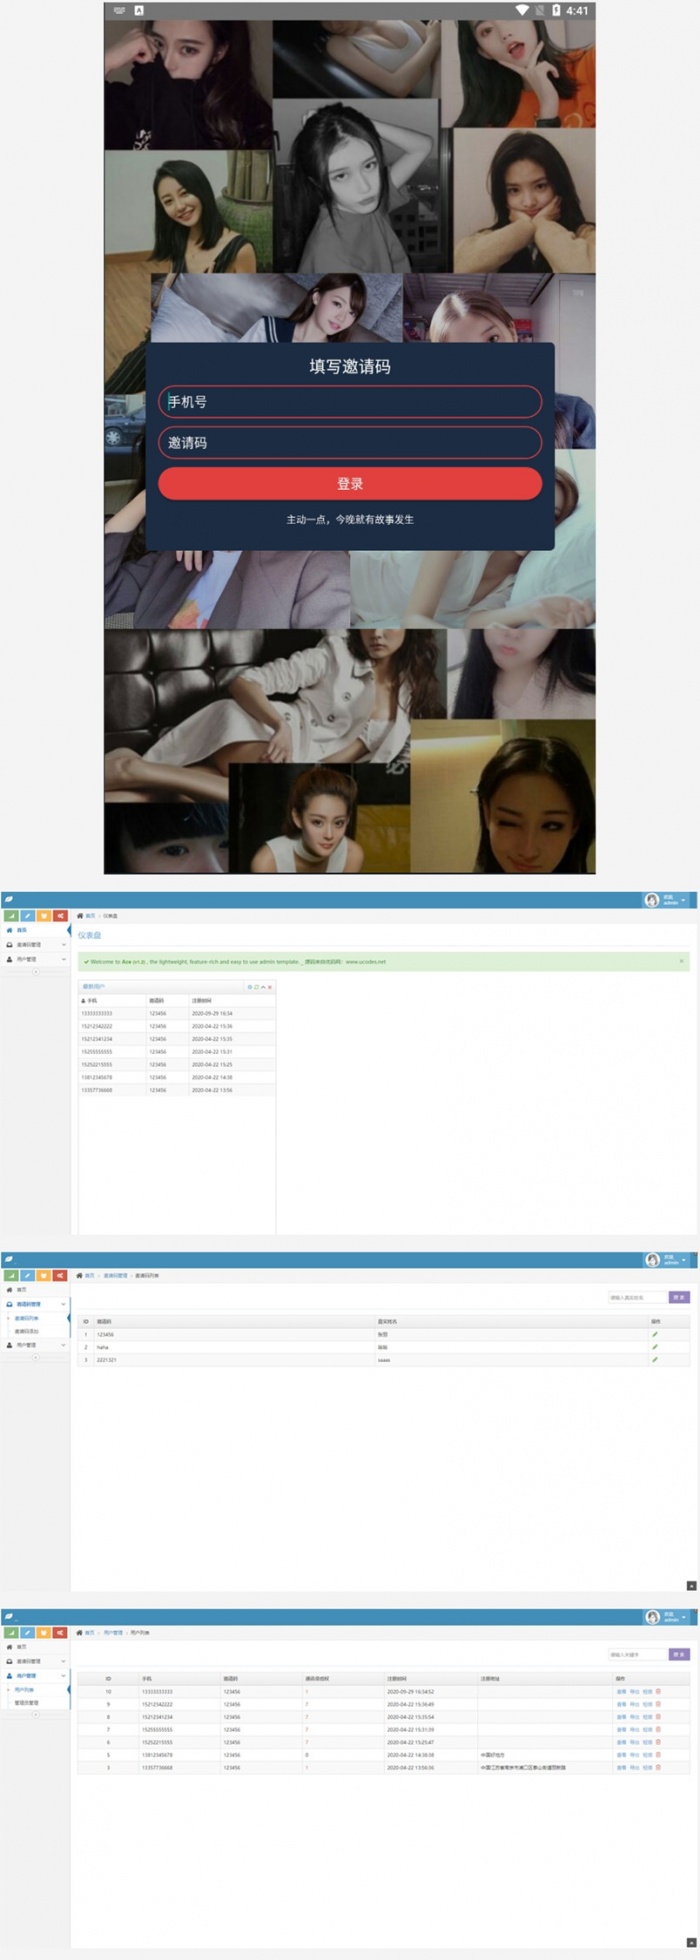Expand 邀请码管理 in dashboard panel sidebar

click(35, 944)
